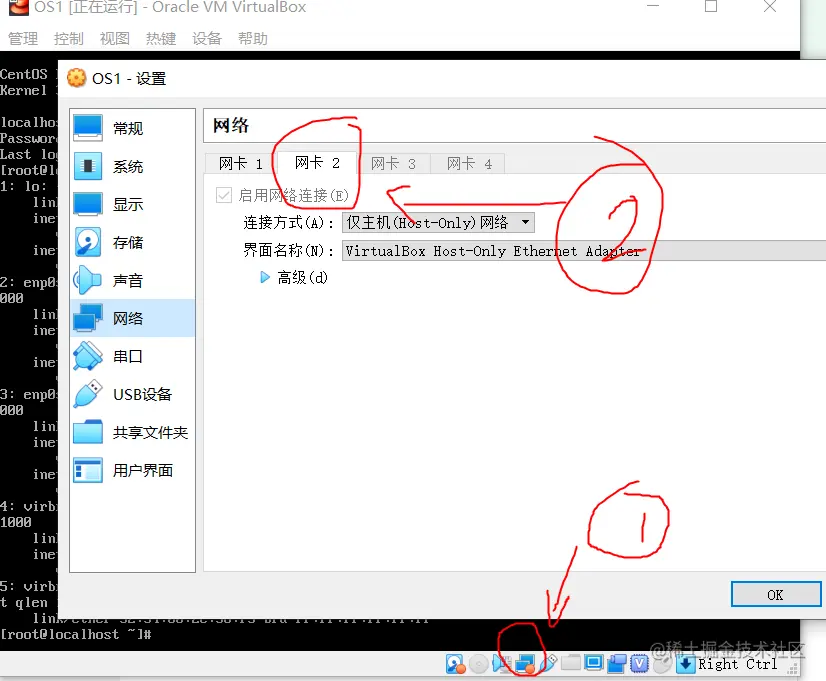Click the virtualization chip status icon

[x=639, y=663]
